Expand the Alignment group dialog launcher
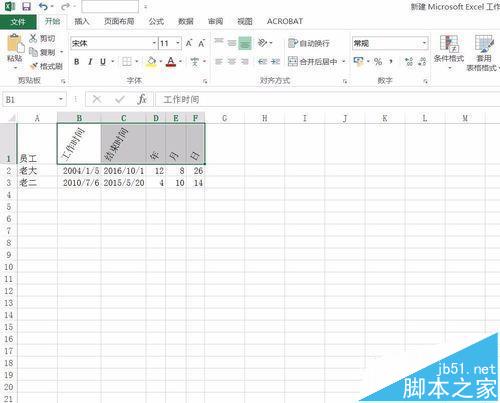Viewport: 500px width, 403px height. (x=345, y=81)
